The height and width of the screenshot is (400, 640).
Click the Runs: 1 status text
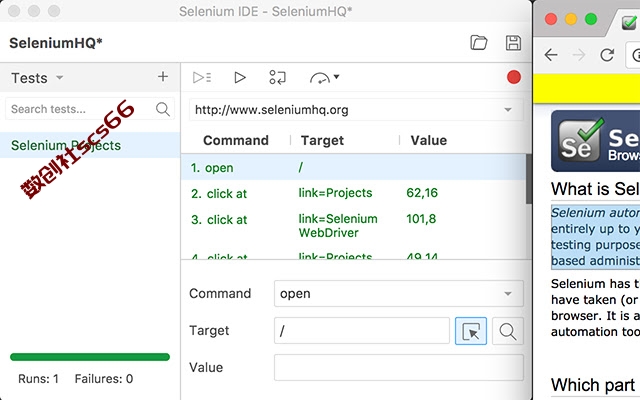pos(38,379)
